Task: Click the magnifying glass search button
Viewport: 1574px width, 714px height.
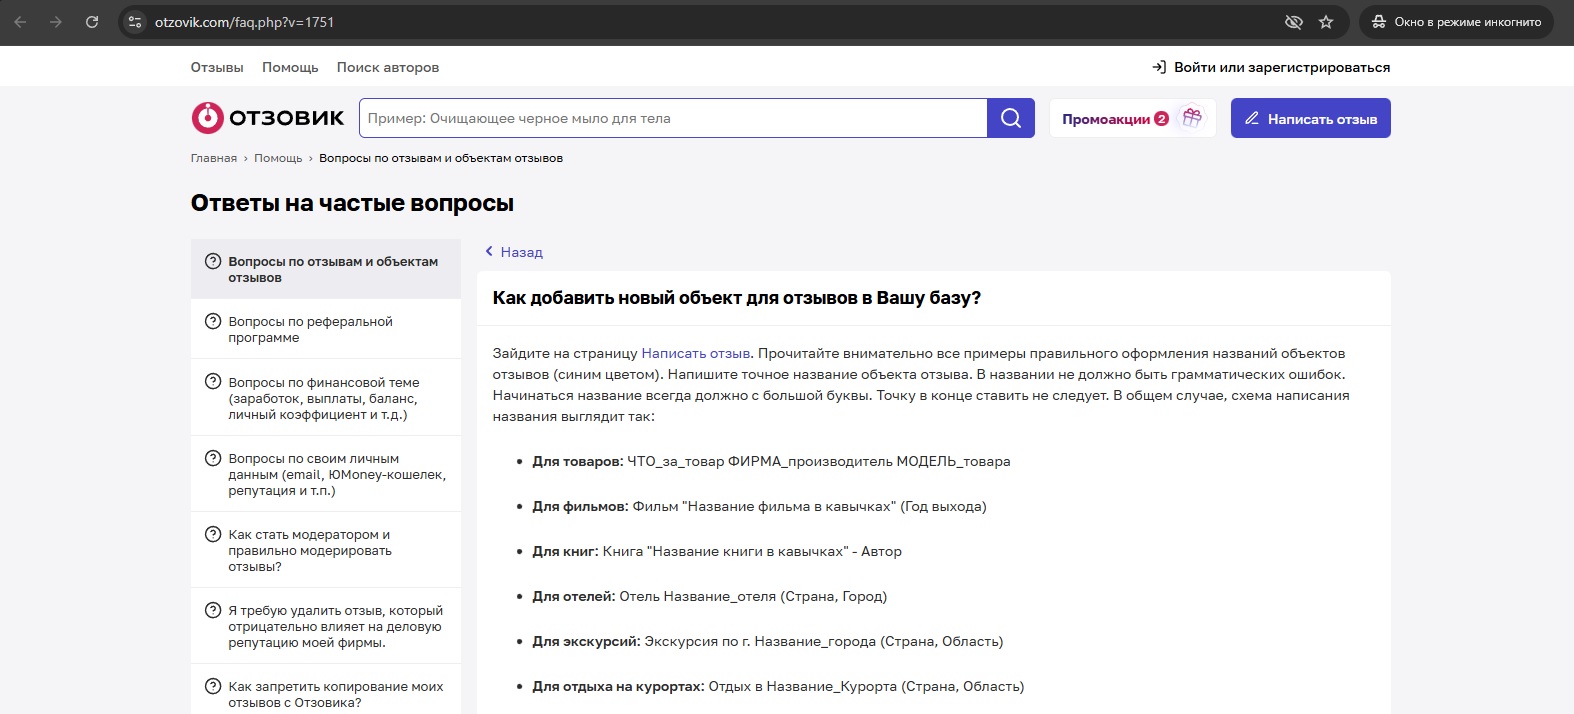Action: tap(1010, 118)
